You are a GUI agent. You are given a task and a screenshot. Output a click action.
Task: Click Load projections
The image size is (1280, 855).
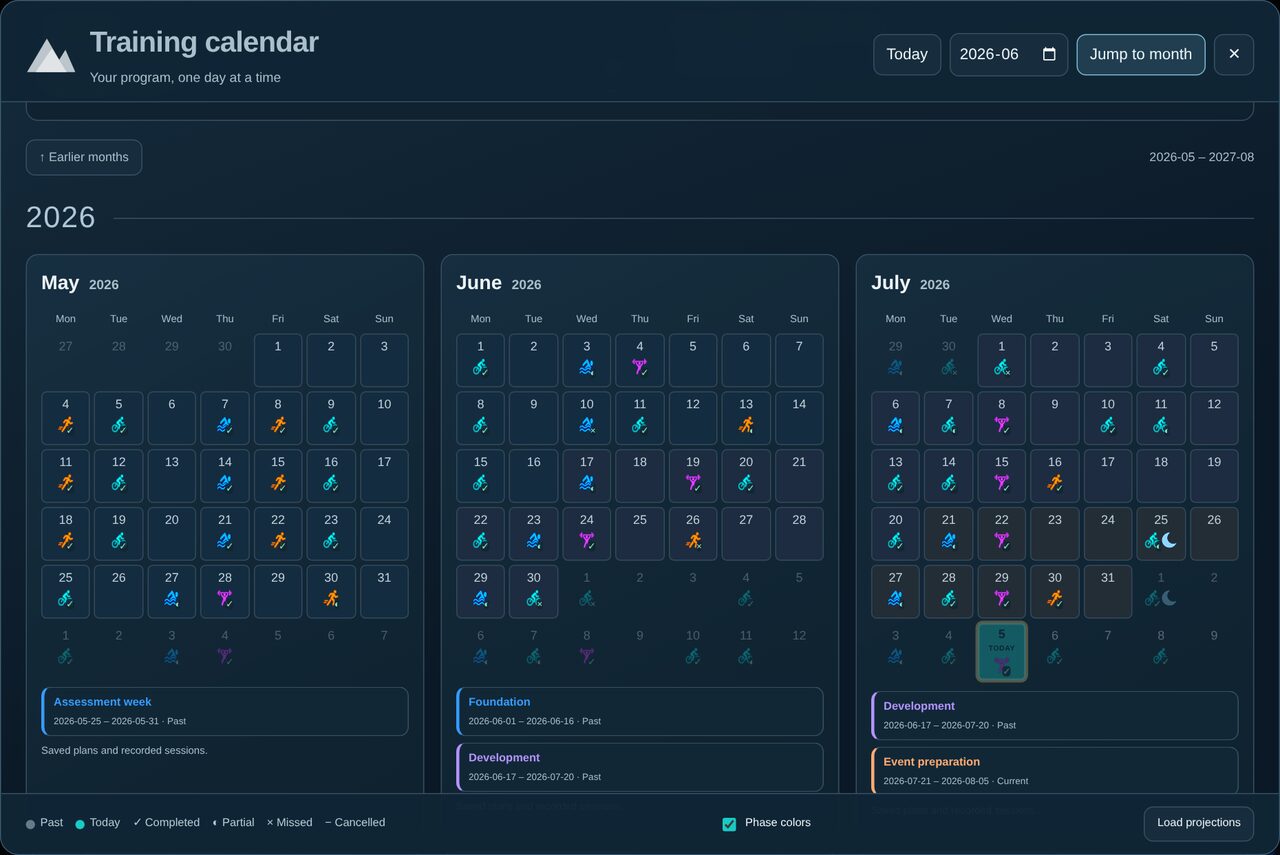pyautogui.click(x=1198, y=823)
